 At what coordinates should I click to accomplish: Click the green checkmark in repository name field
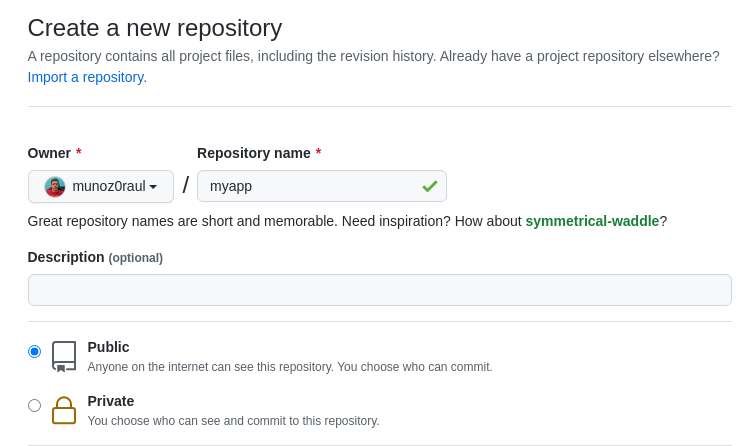(x=430, y=186)
